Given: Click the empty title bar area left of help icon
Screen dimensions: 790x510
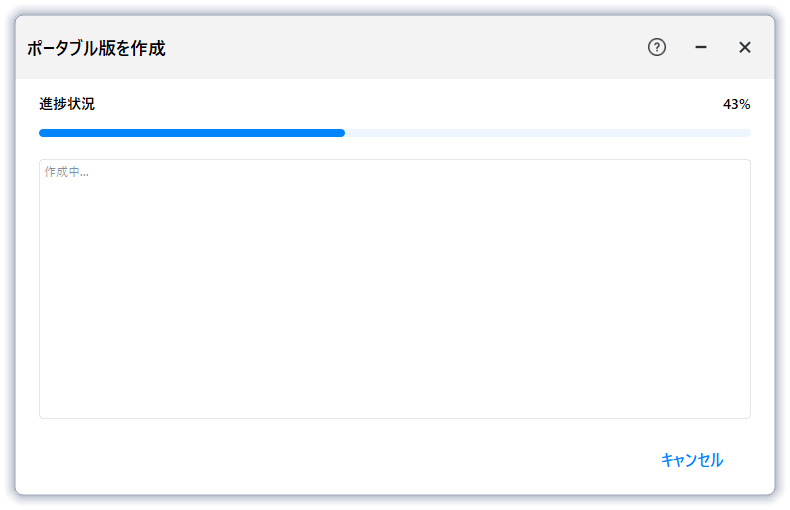Looking at the screenshot, I should click(400, 47).
